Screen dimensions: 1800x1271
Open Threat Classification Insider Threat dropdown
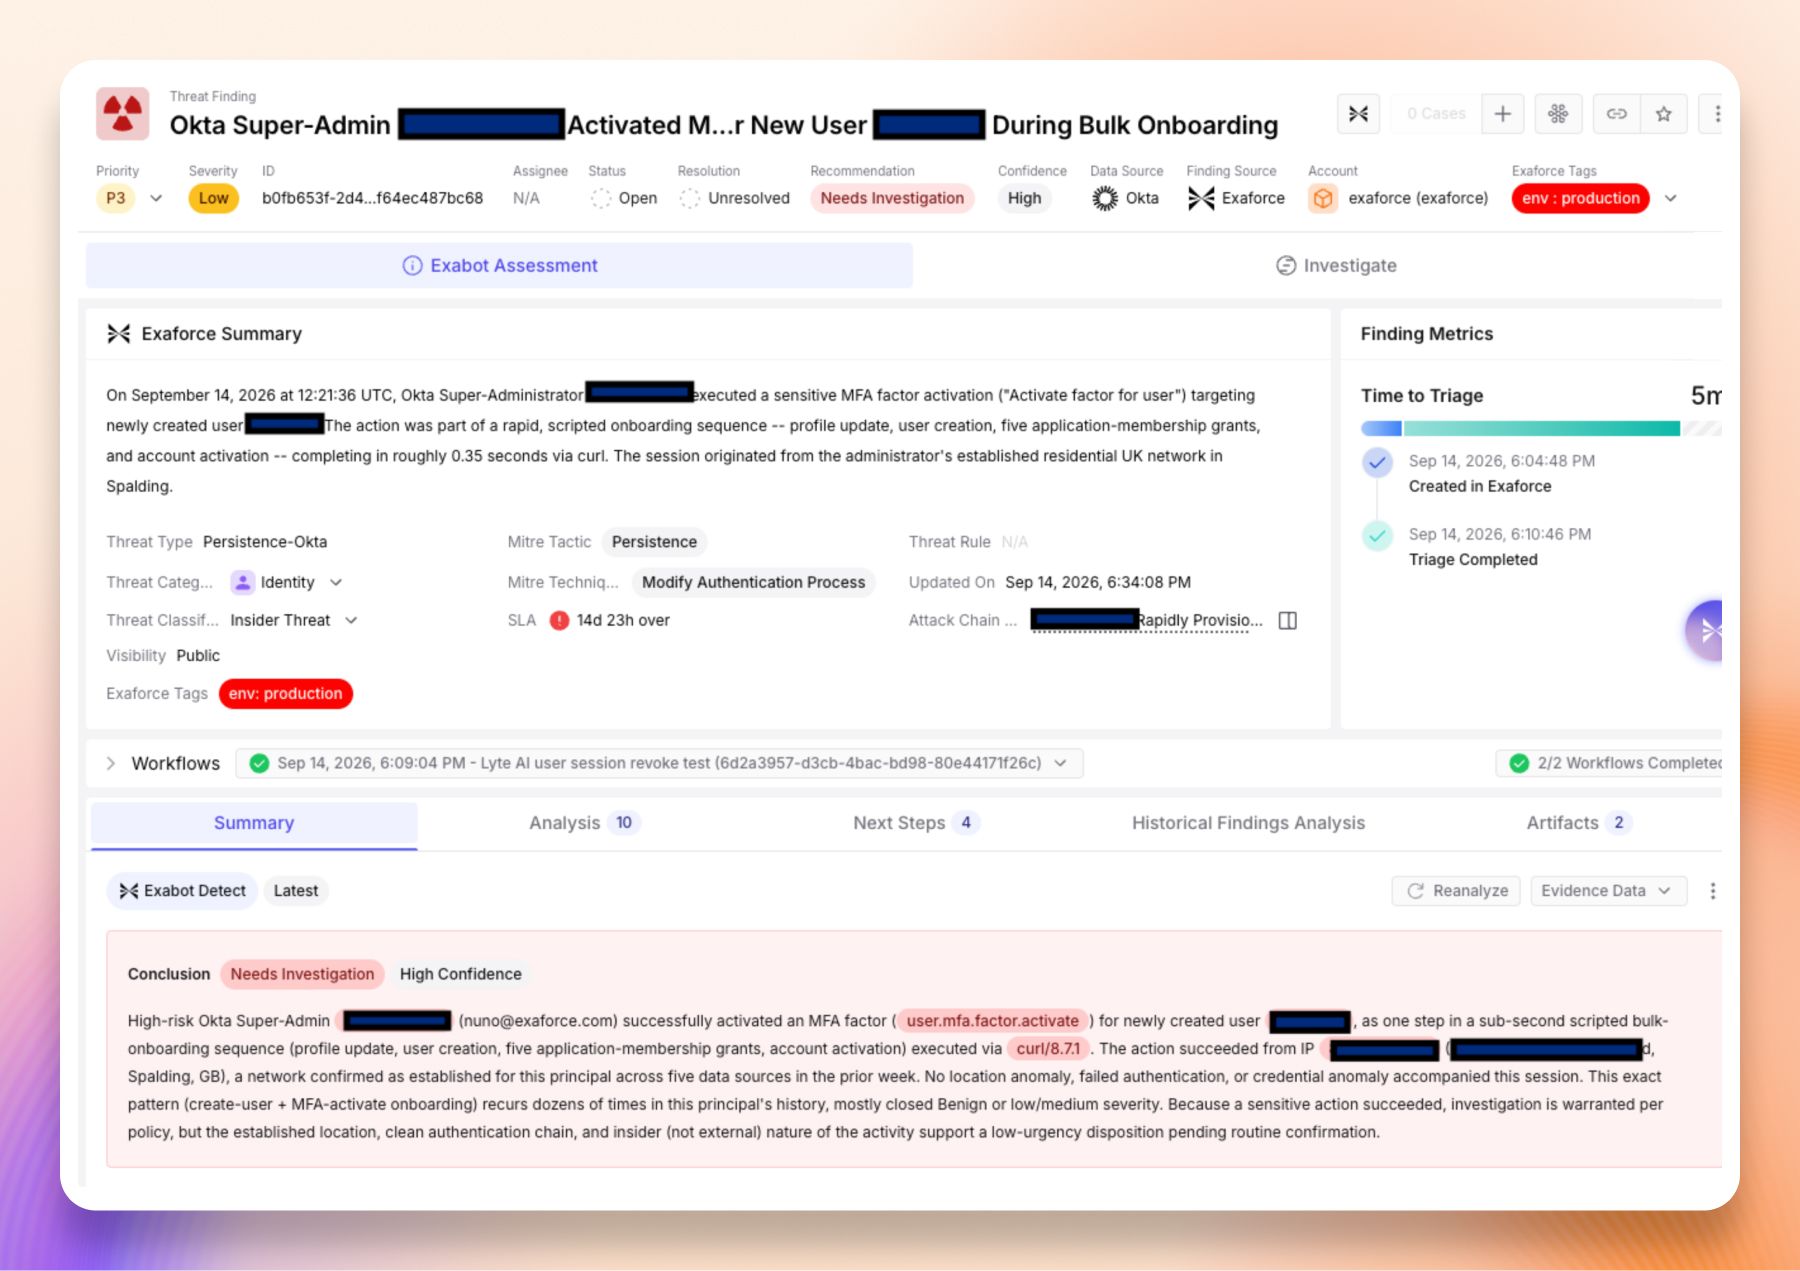pyautogui.click(x=293, y=620)
